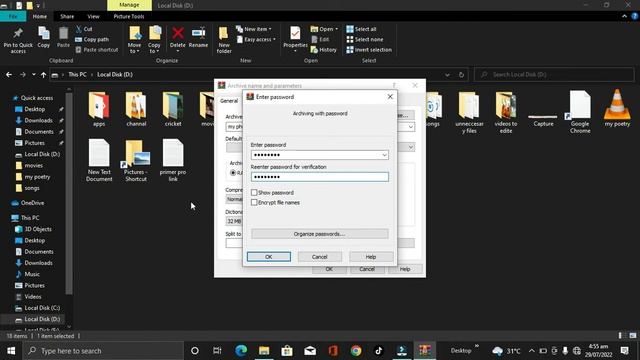This screenshot has height=360, width=640.
Task: Select Music under This PC
Action: (27, 274)
